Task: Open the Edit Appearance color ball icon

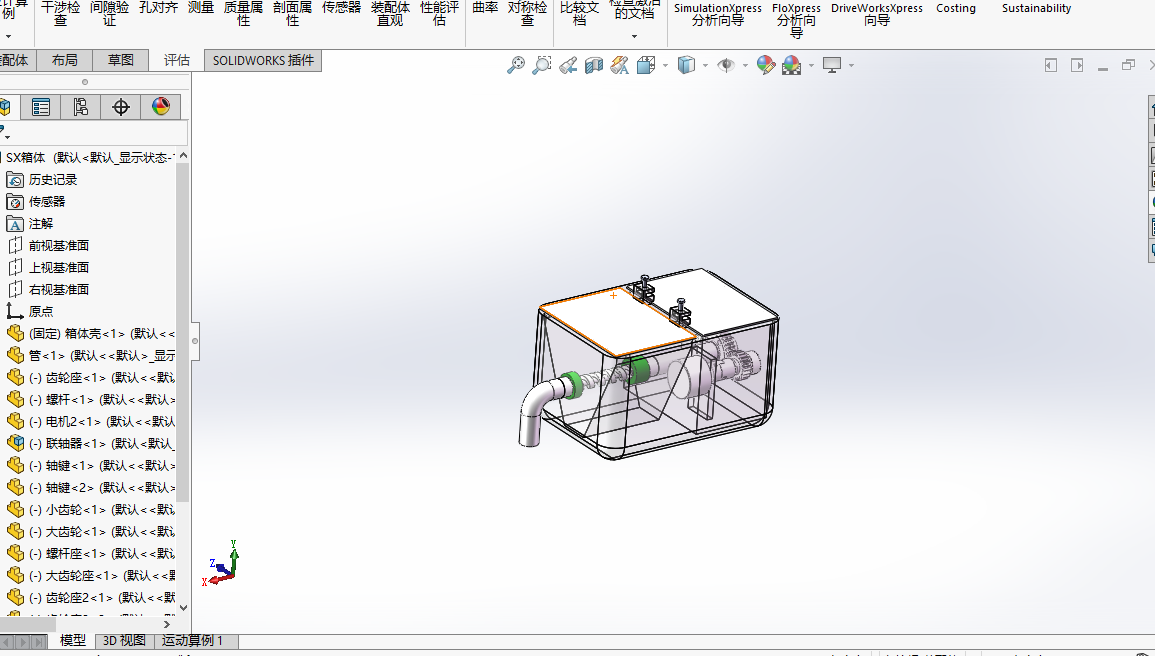Action: (766, 66)
